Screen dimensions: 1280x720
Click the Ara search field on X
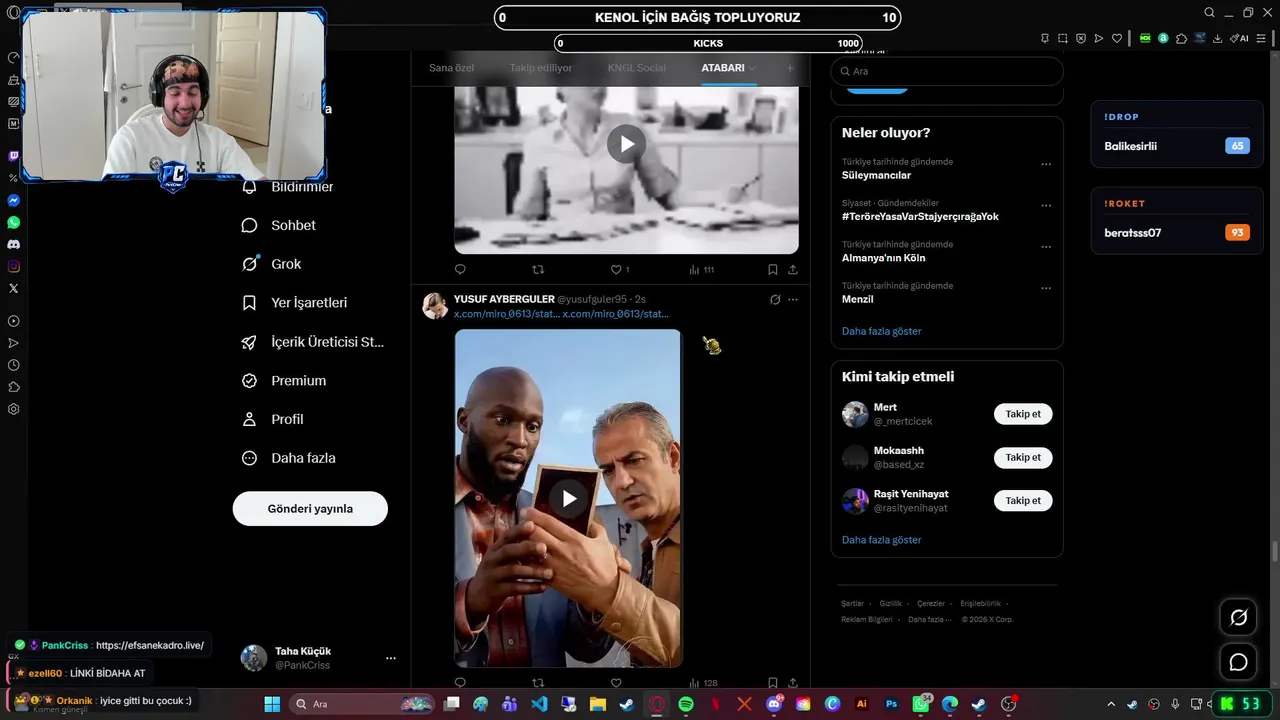[947, 71]
